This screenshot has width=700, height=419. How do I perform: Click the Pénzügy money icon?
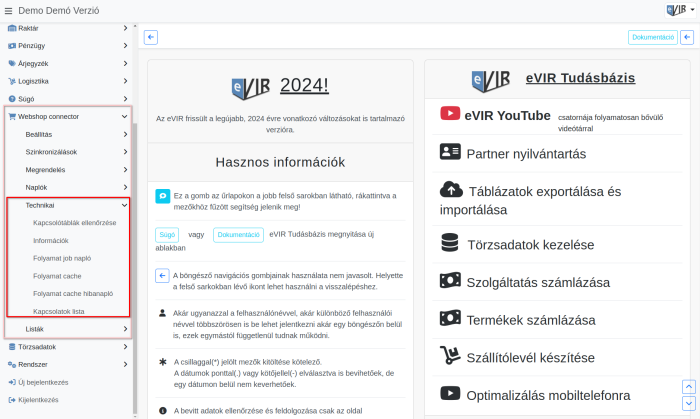coord(12,46)
